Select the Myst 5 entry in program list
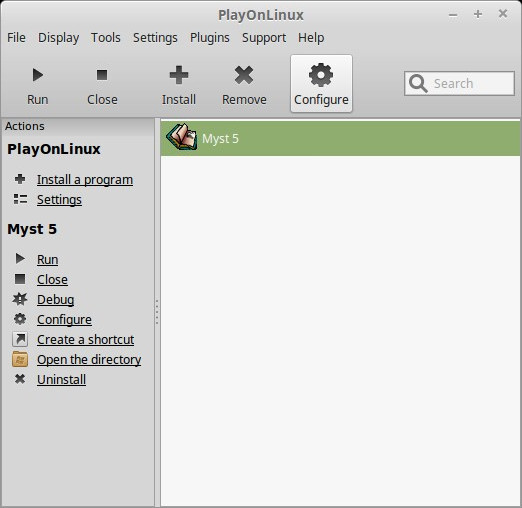This screenshot has width=522, height=508. coord(340,138)
